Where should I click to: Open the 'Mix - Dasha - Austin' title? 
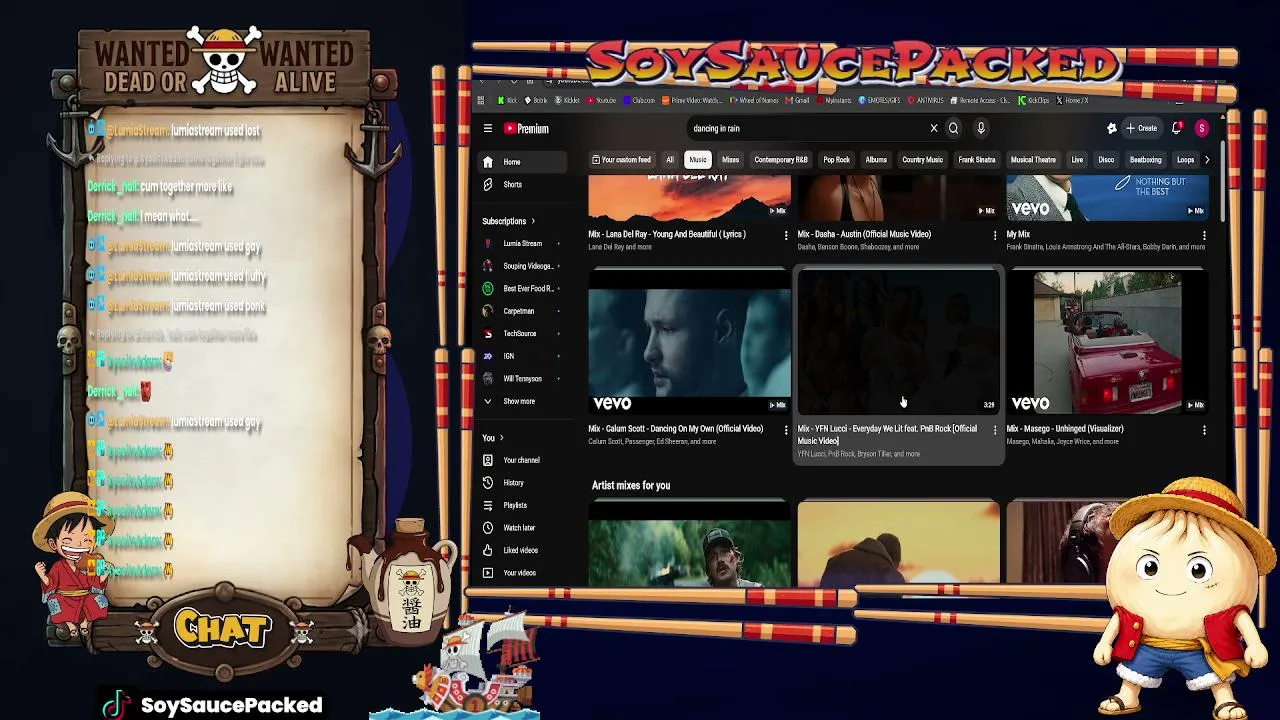[864, 234]
